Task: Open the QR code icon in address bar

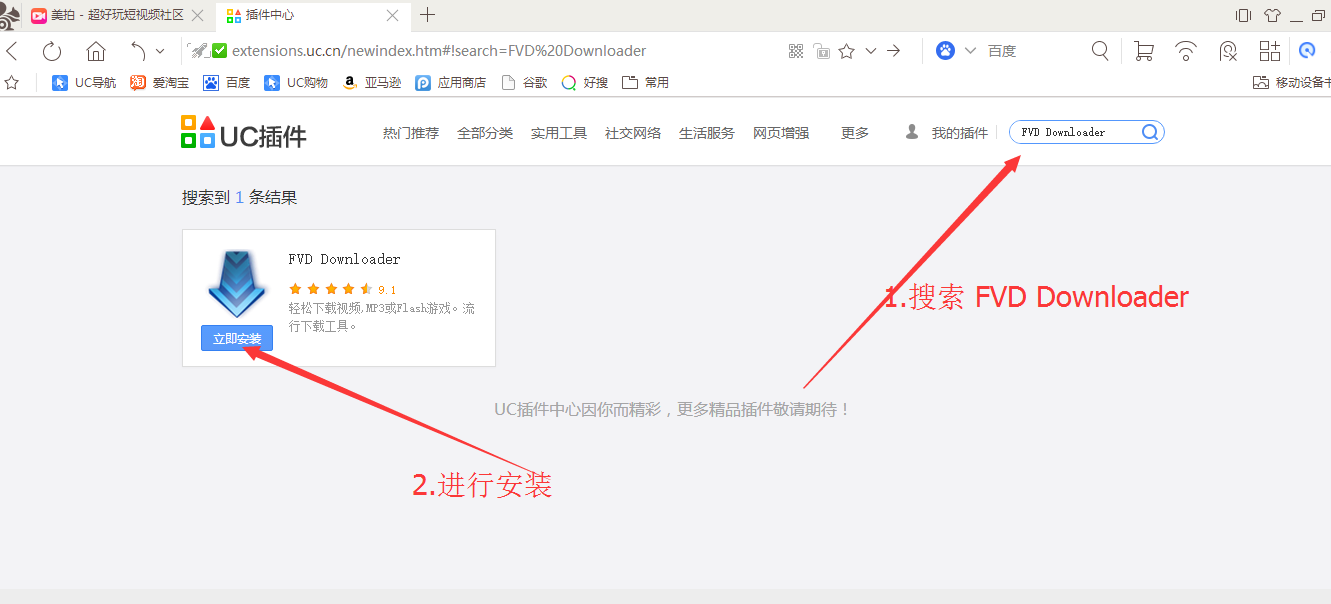Action: tap(796, 51)
